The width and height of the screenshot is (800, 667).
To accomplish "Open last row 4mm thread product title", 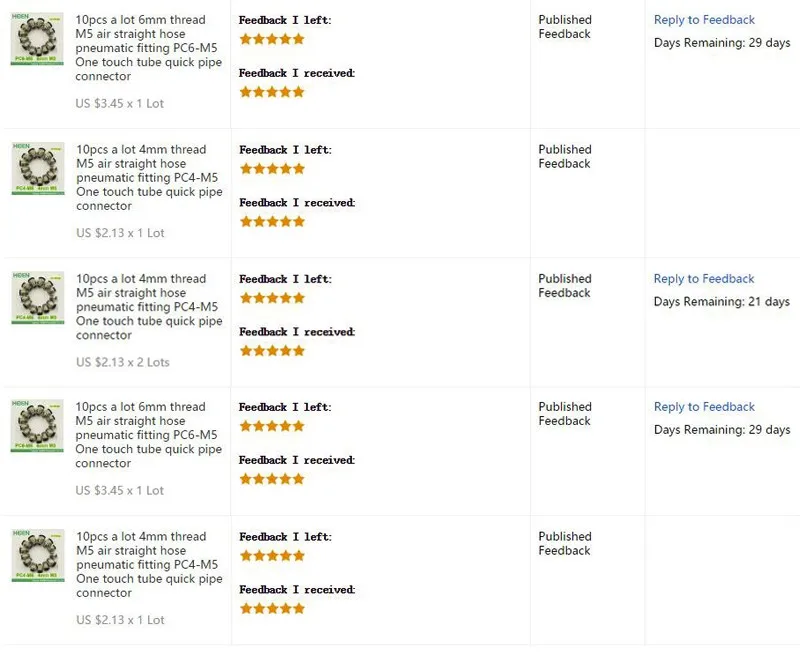I will [x=149, y=564].
